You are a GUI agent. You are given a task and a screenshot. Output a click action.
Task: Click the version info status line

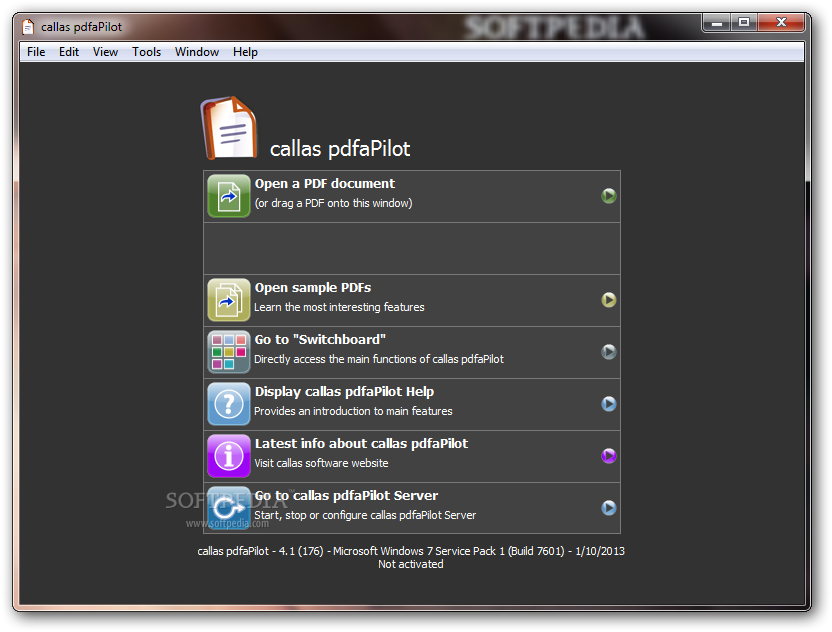[x=411, y=551]
